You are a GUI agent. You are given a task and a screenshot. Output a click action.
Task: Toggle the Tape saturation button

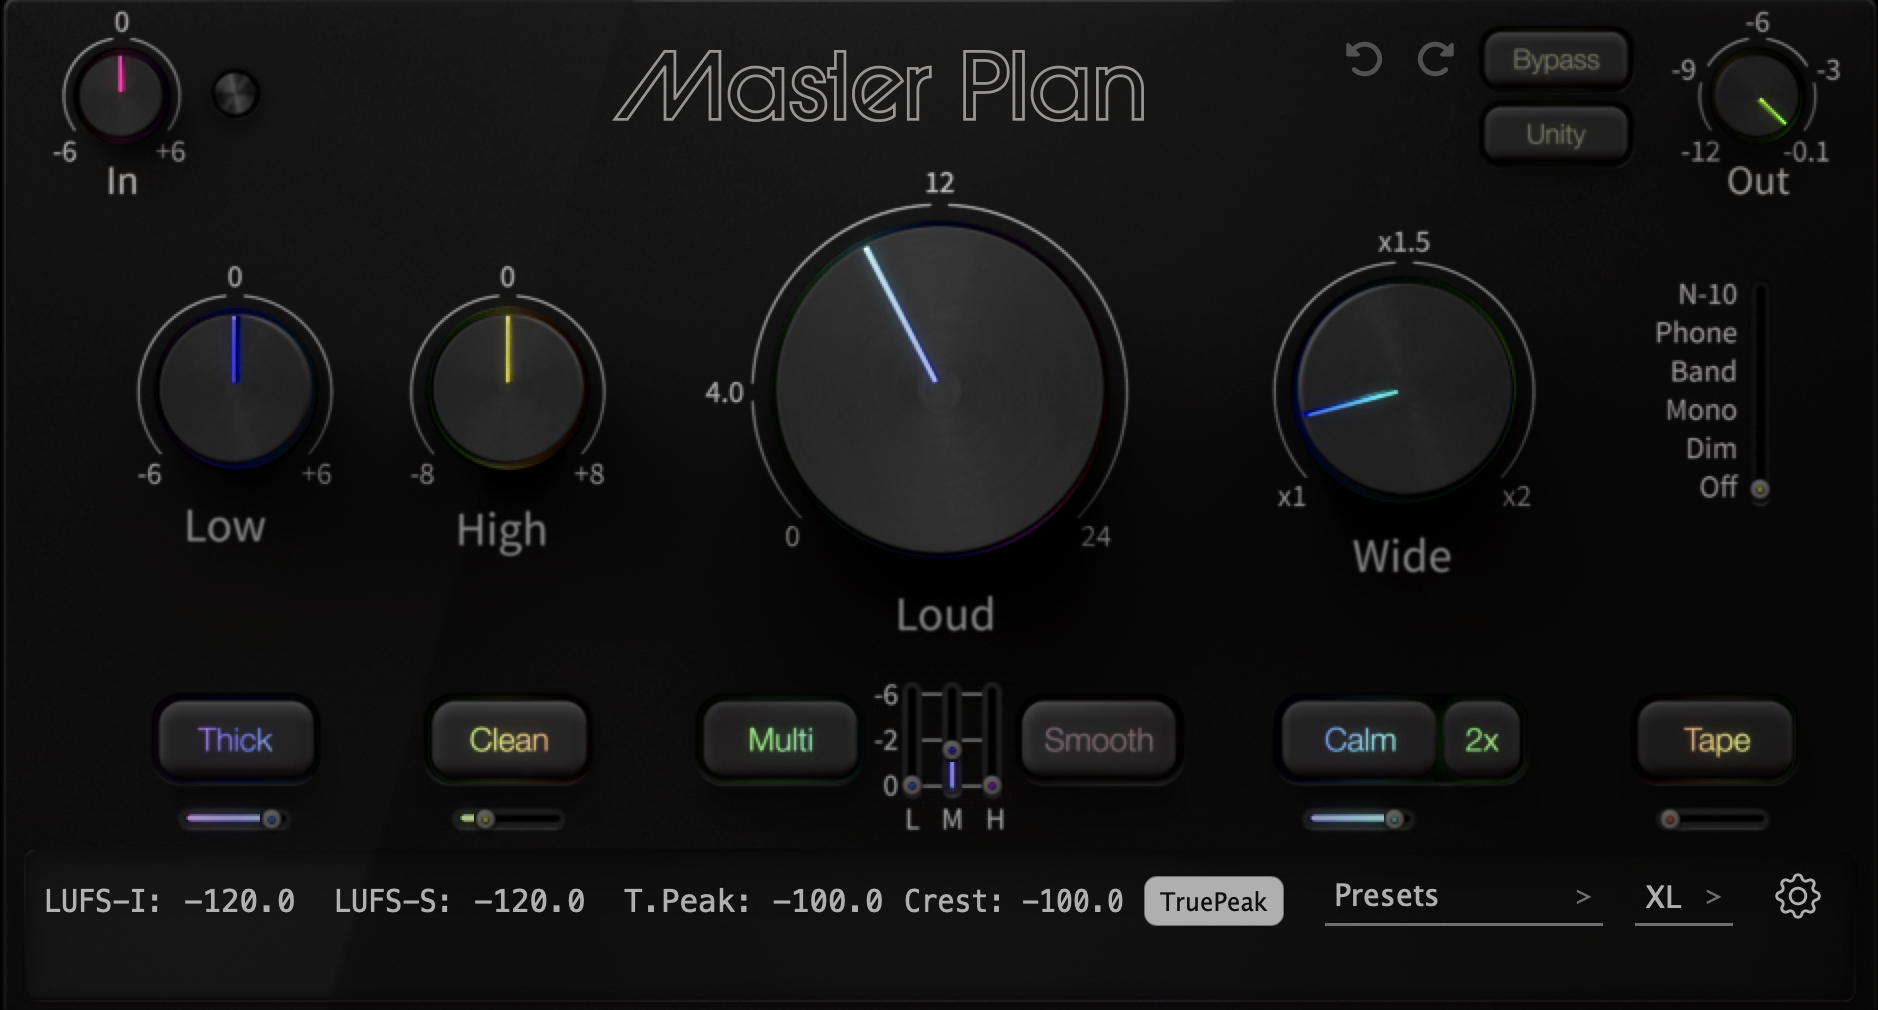click(x=1716, y=740)
